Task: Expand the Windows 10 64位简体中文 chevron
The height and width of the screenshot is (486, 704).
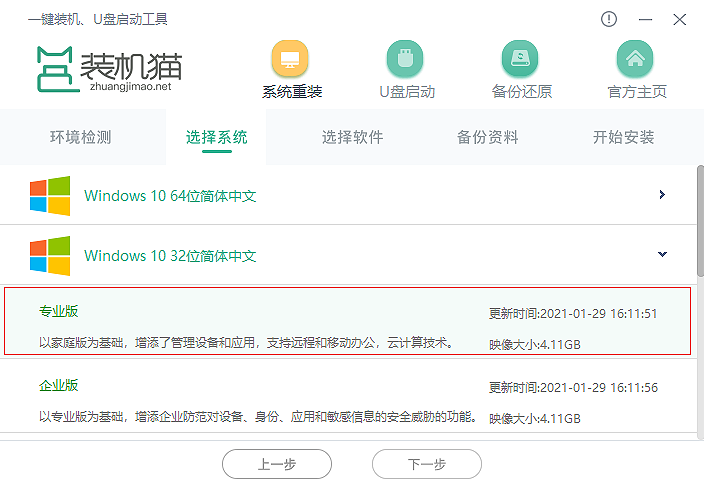Action: (662, 195)
